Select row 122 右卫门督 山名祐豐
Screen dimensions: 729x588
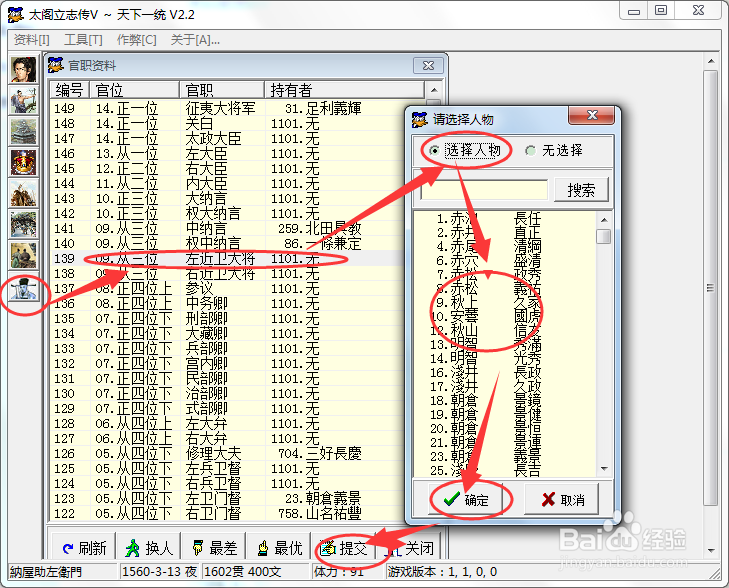coord(228,514)
